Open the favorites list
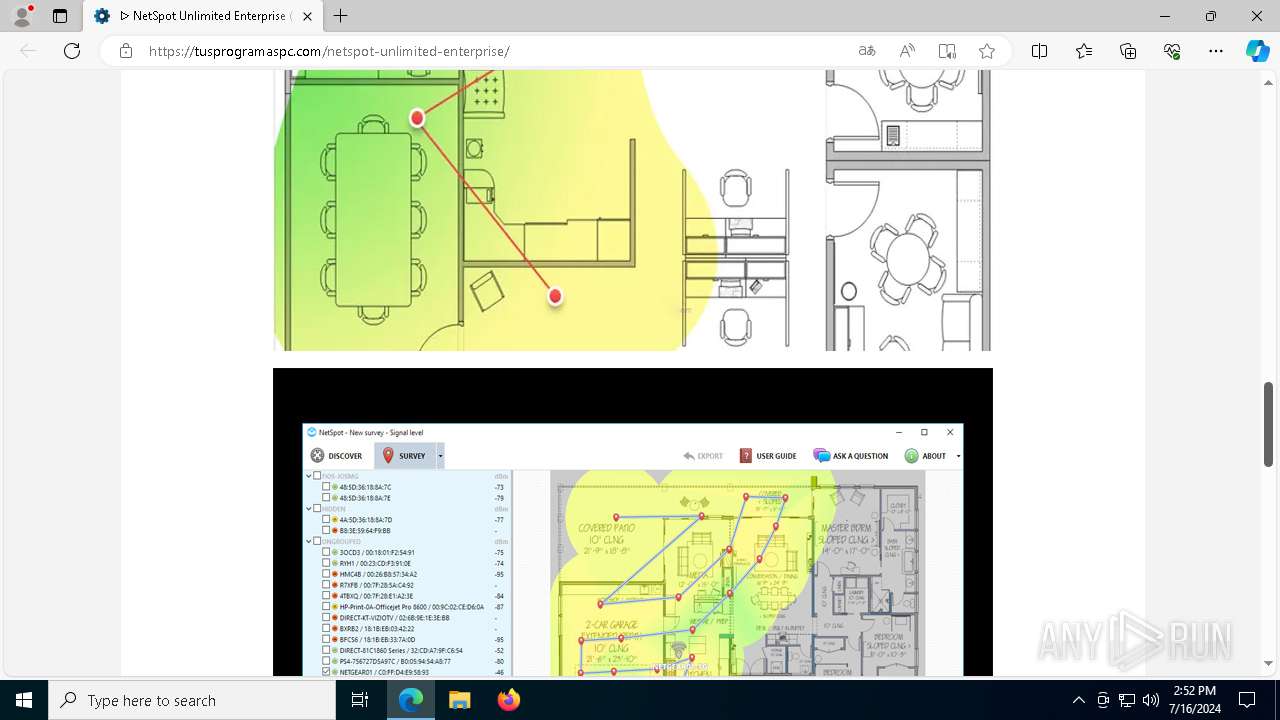This screenshot has height=720, width=1280. point(1084,51)
